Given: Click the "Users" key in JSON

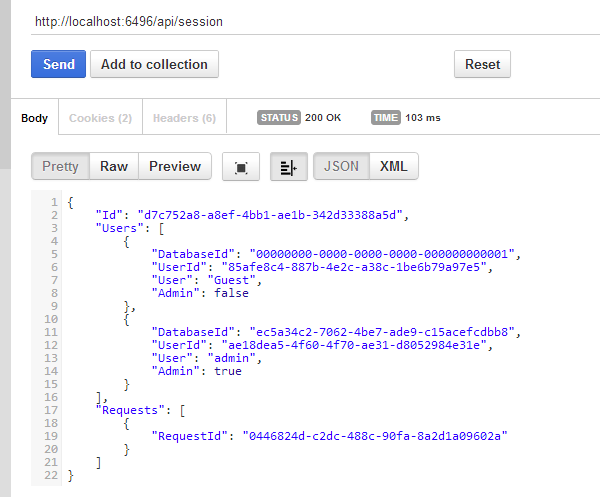Looking at the screenshot, I should [x=117, y=228].
